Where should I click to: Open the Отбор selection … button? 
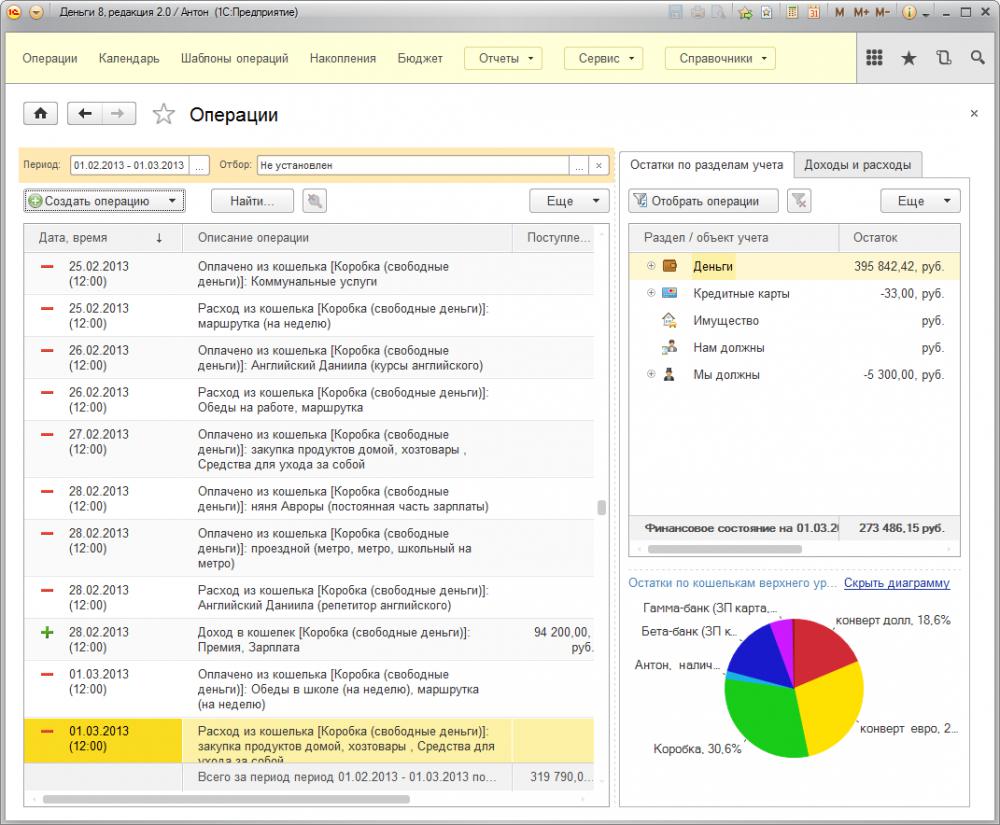(x=578, y=166)
